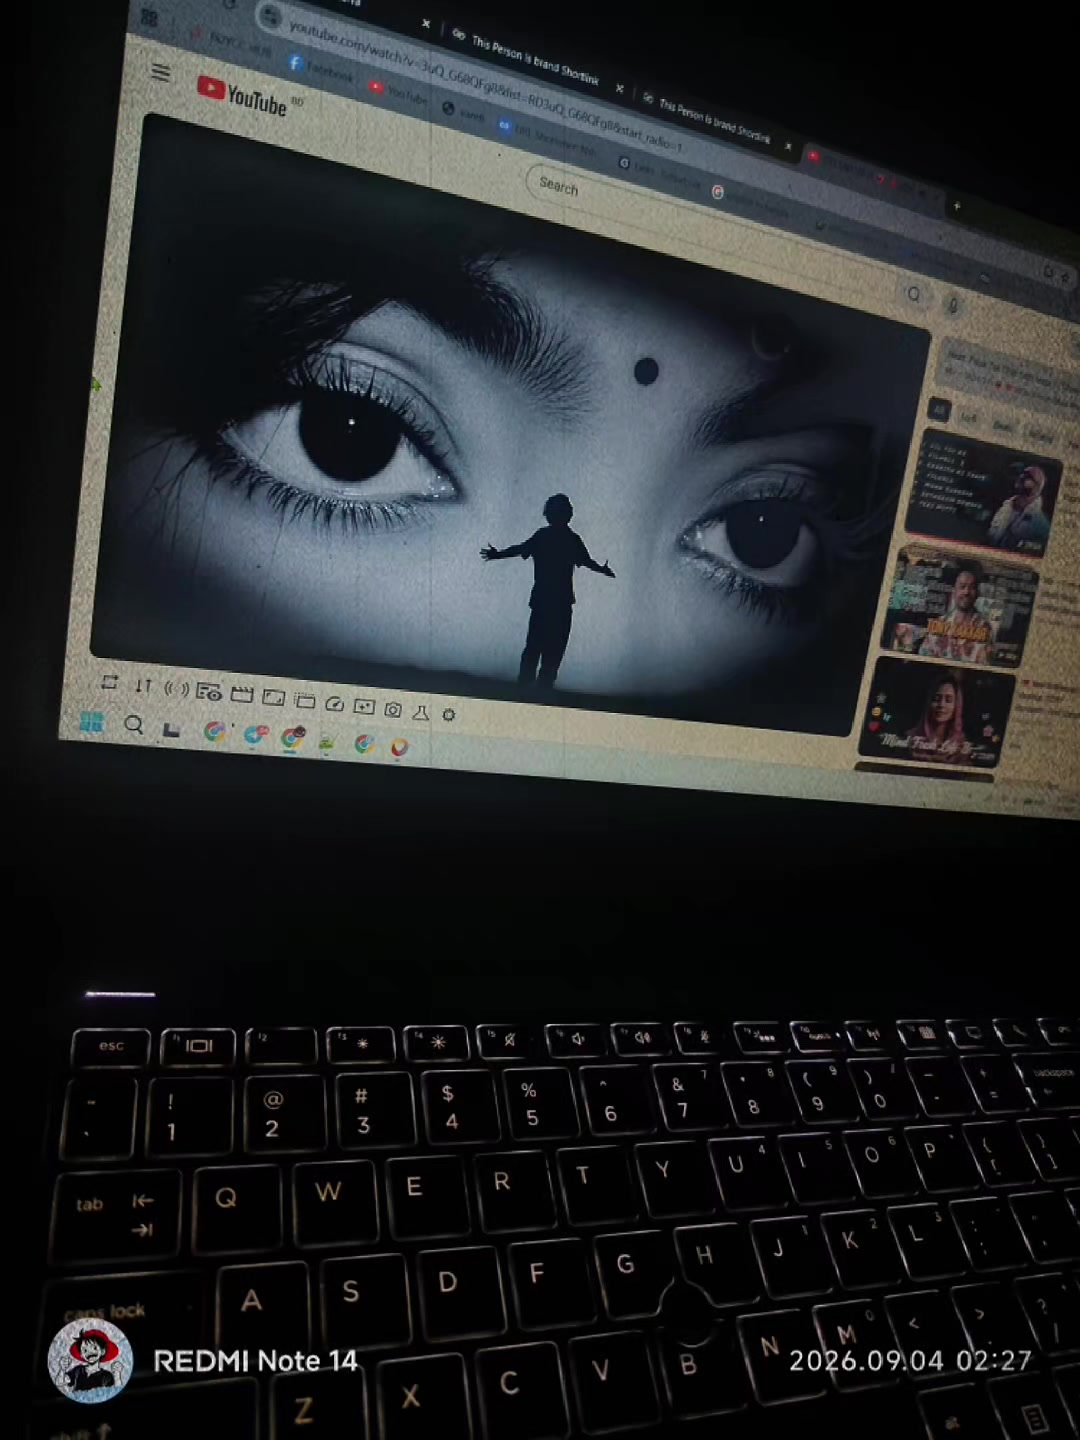Open the first Chrome taskbar icon
This screenshot has height=1440, width=1080.
point(213,732)
